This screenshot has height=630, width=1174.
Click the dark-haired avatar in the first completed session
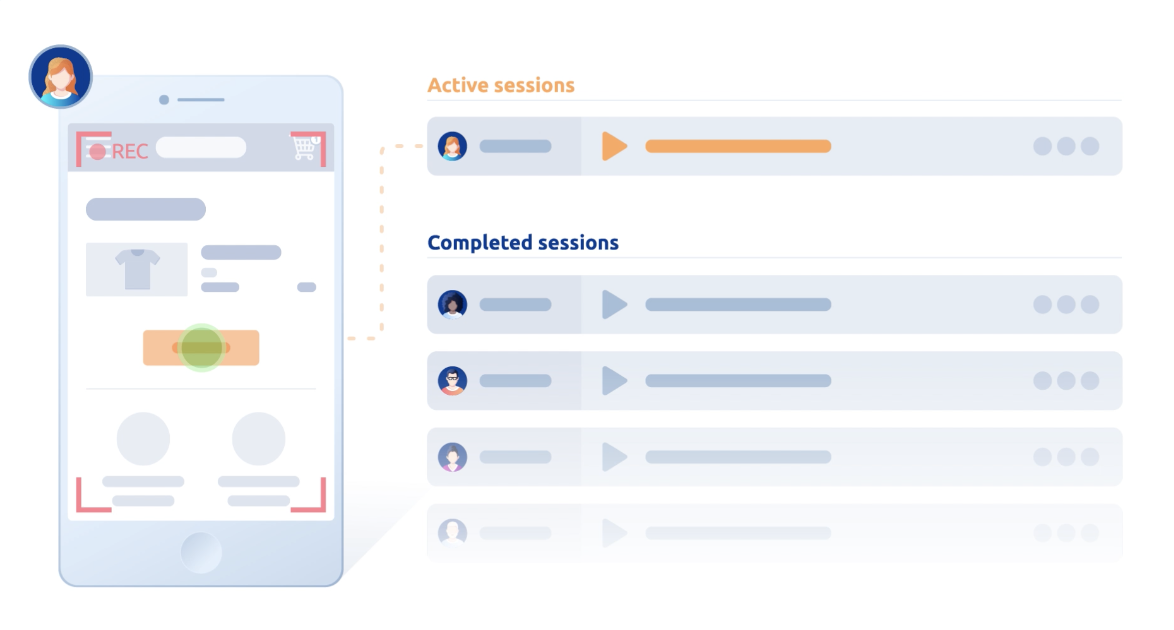452,304
